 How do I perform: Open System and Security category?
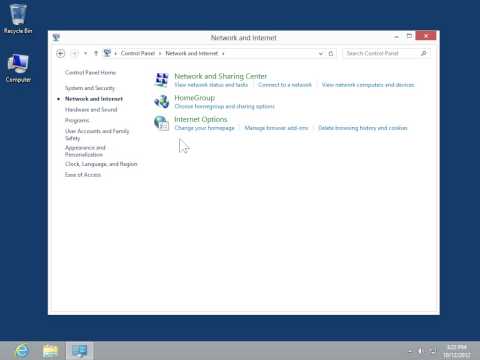point(90,88)
